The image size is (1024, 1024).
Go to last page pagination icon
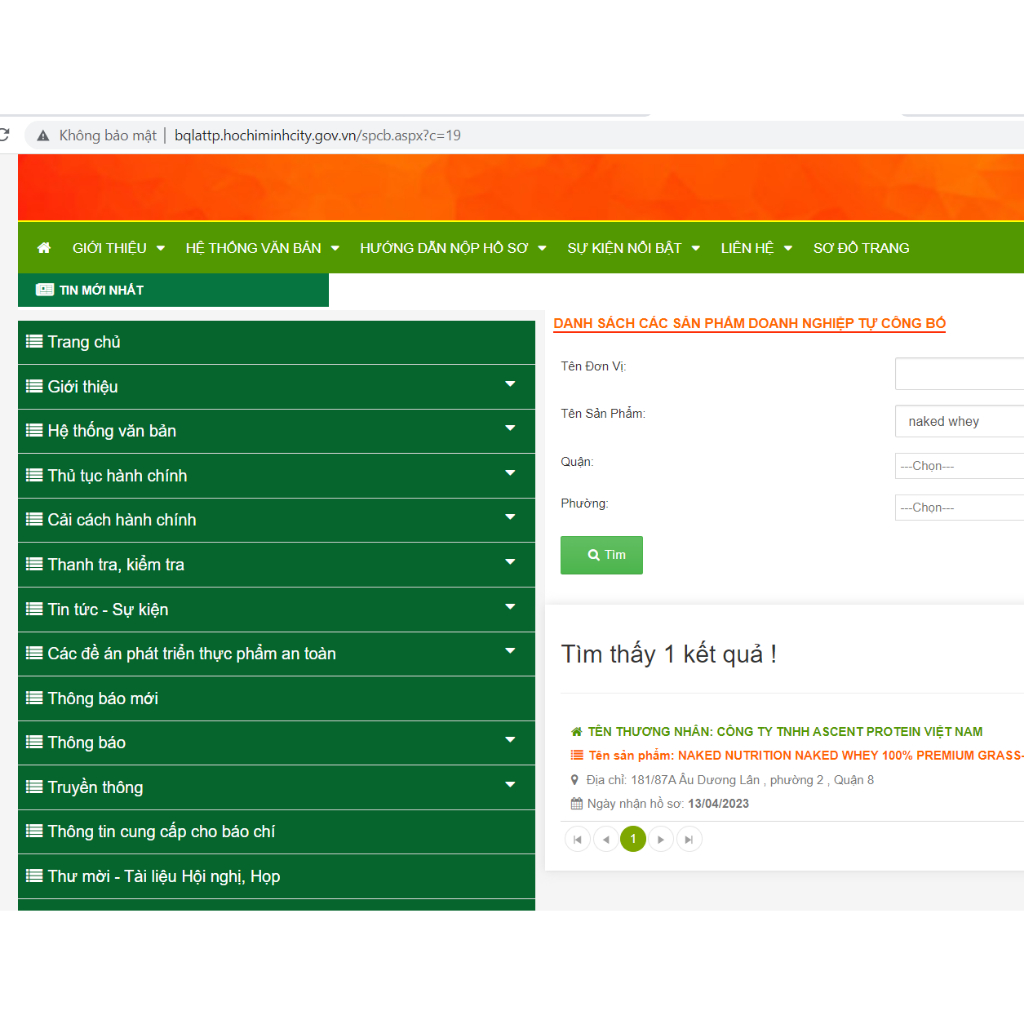point(689,840)
